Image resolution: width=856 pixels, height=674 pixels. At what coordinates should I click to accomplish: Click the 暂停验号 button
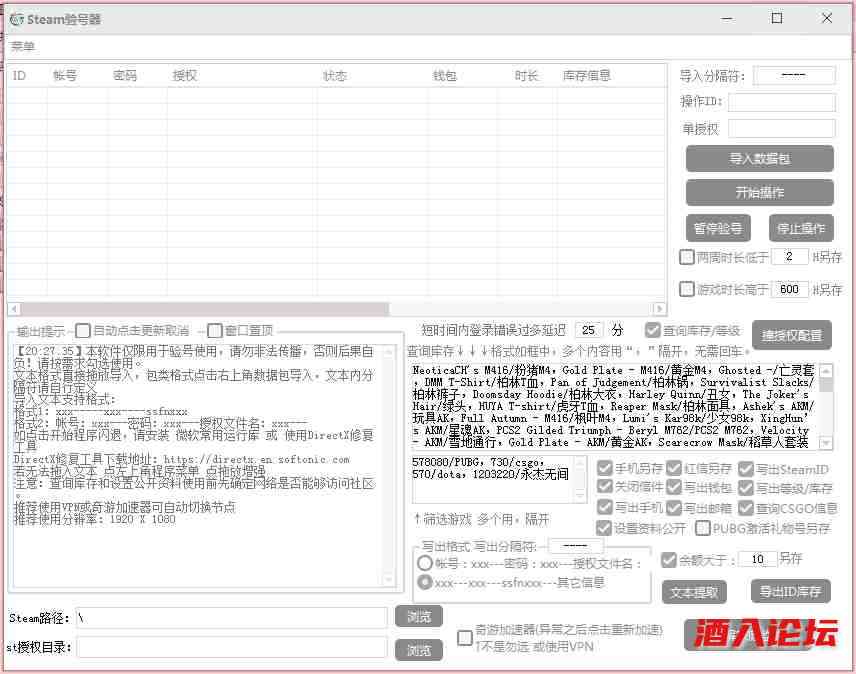pyautogui.click(x=718, y=228)
